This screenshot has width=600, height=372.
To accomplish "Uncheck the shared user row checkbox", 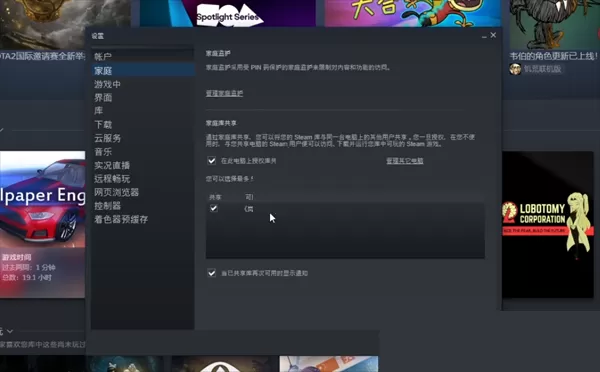I will [x=214, y=208].
